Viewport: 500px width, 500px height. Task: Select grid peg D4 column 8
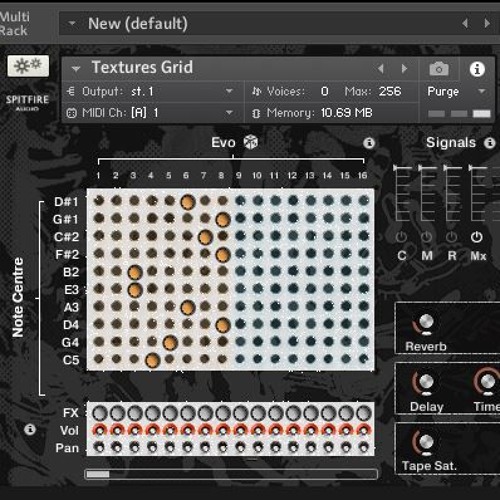[223, 325]
